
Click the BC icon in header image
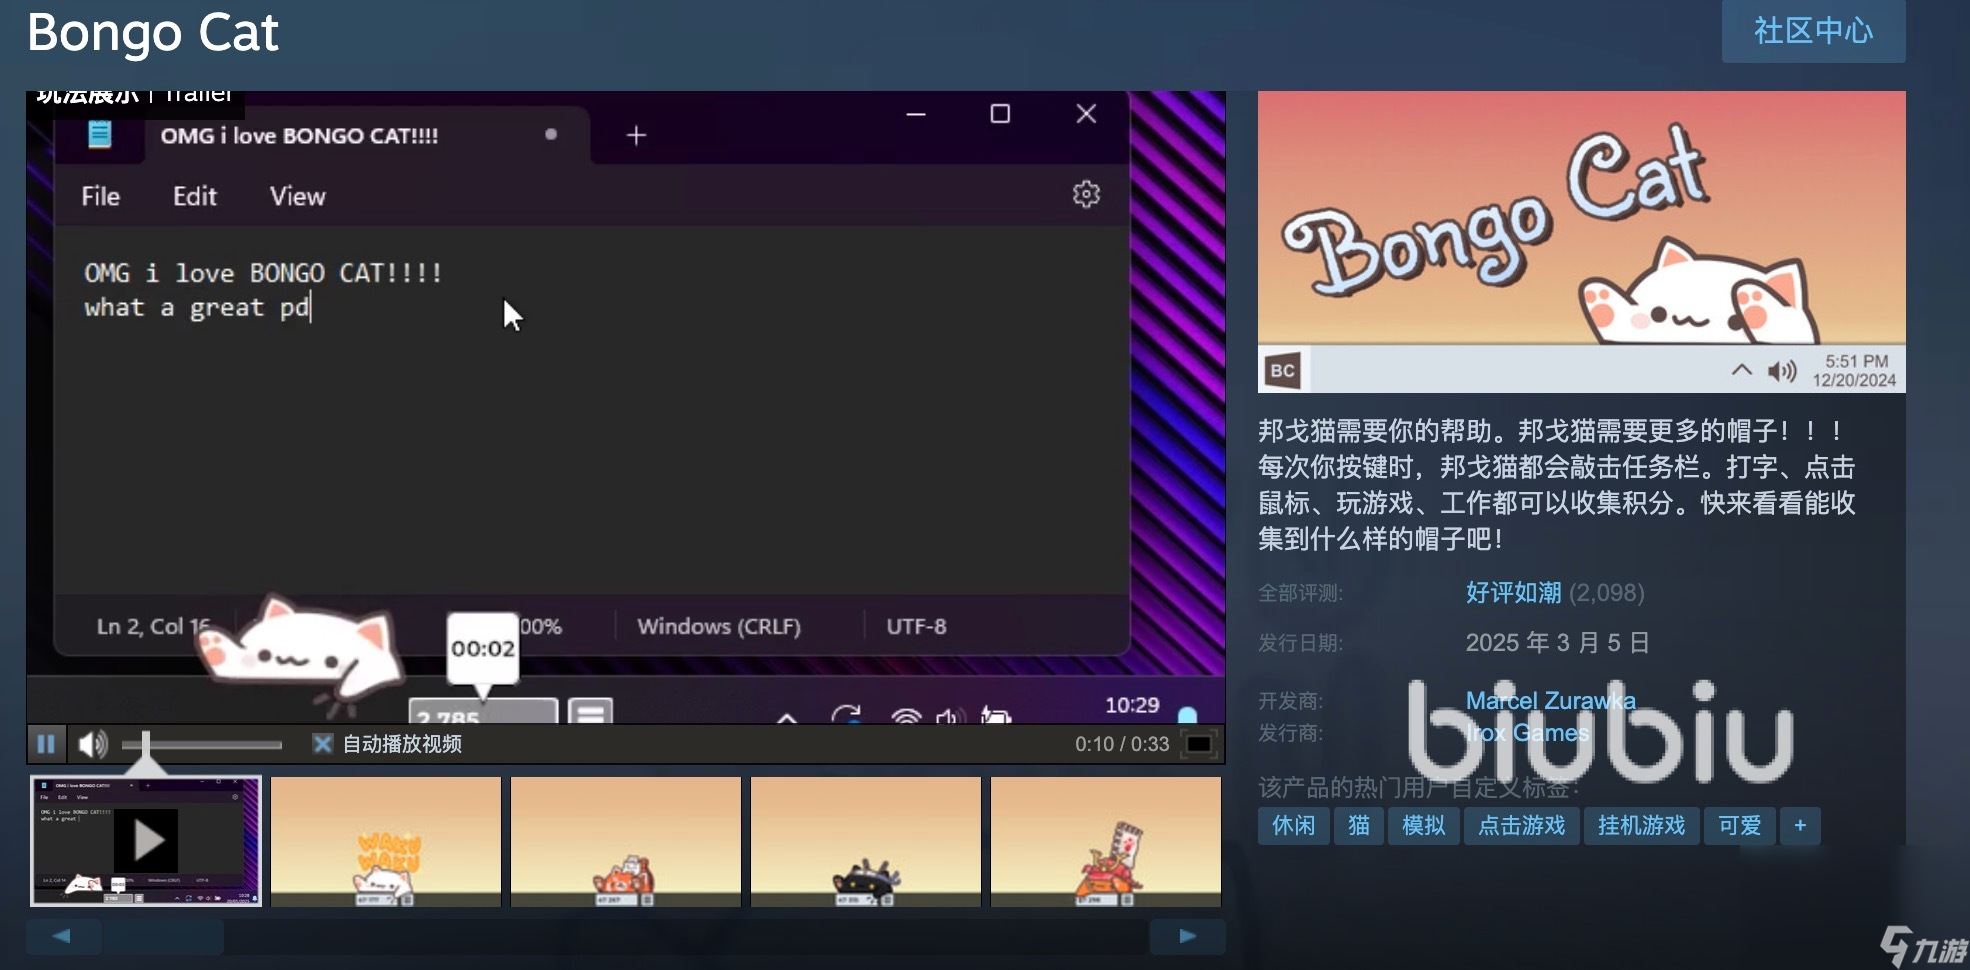coord(1282,371)
